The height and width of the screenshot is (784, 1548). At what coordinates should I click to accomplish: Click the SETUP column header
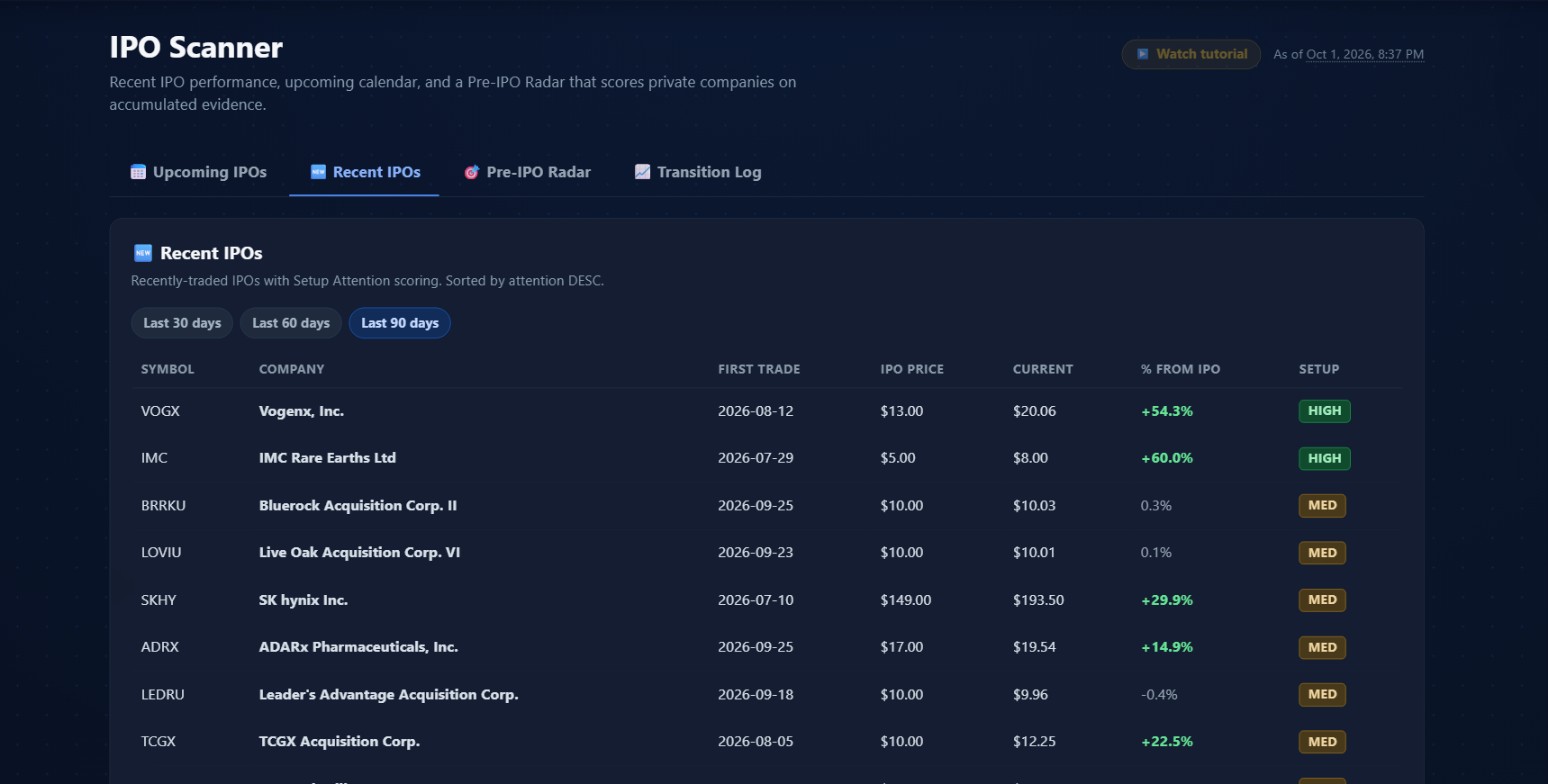[1319, 369]
